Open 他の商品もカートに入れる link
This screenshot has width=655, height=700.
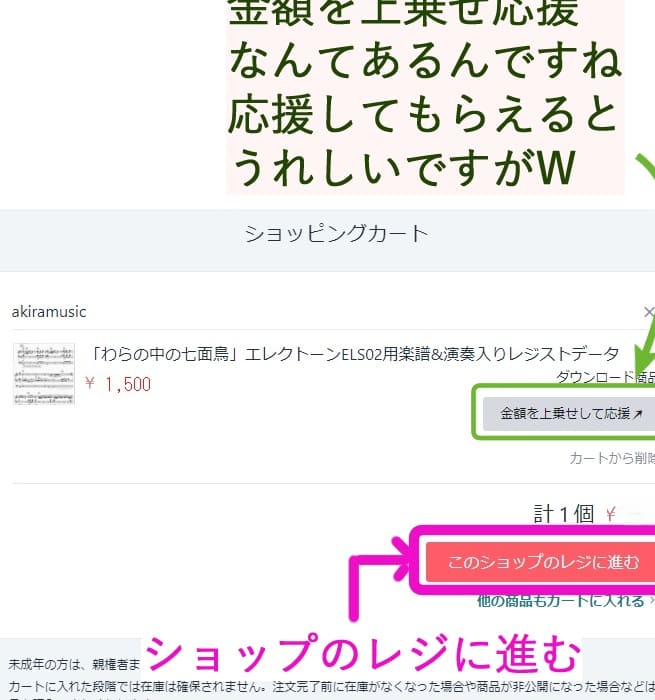click(x=561, y=601)
